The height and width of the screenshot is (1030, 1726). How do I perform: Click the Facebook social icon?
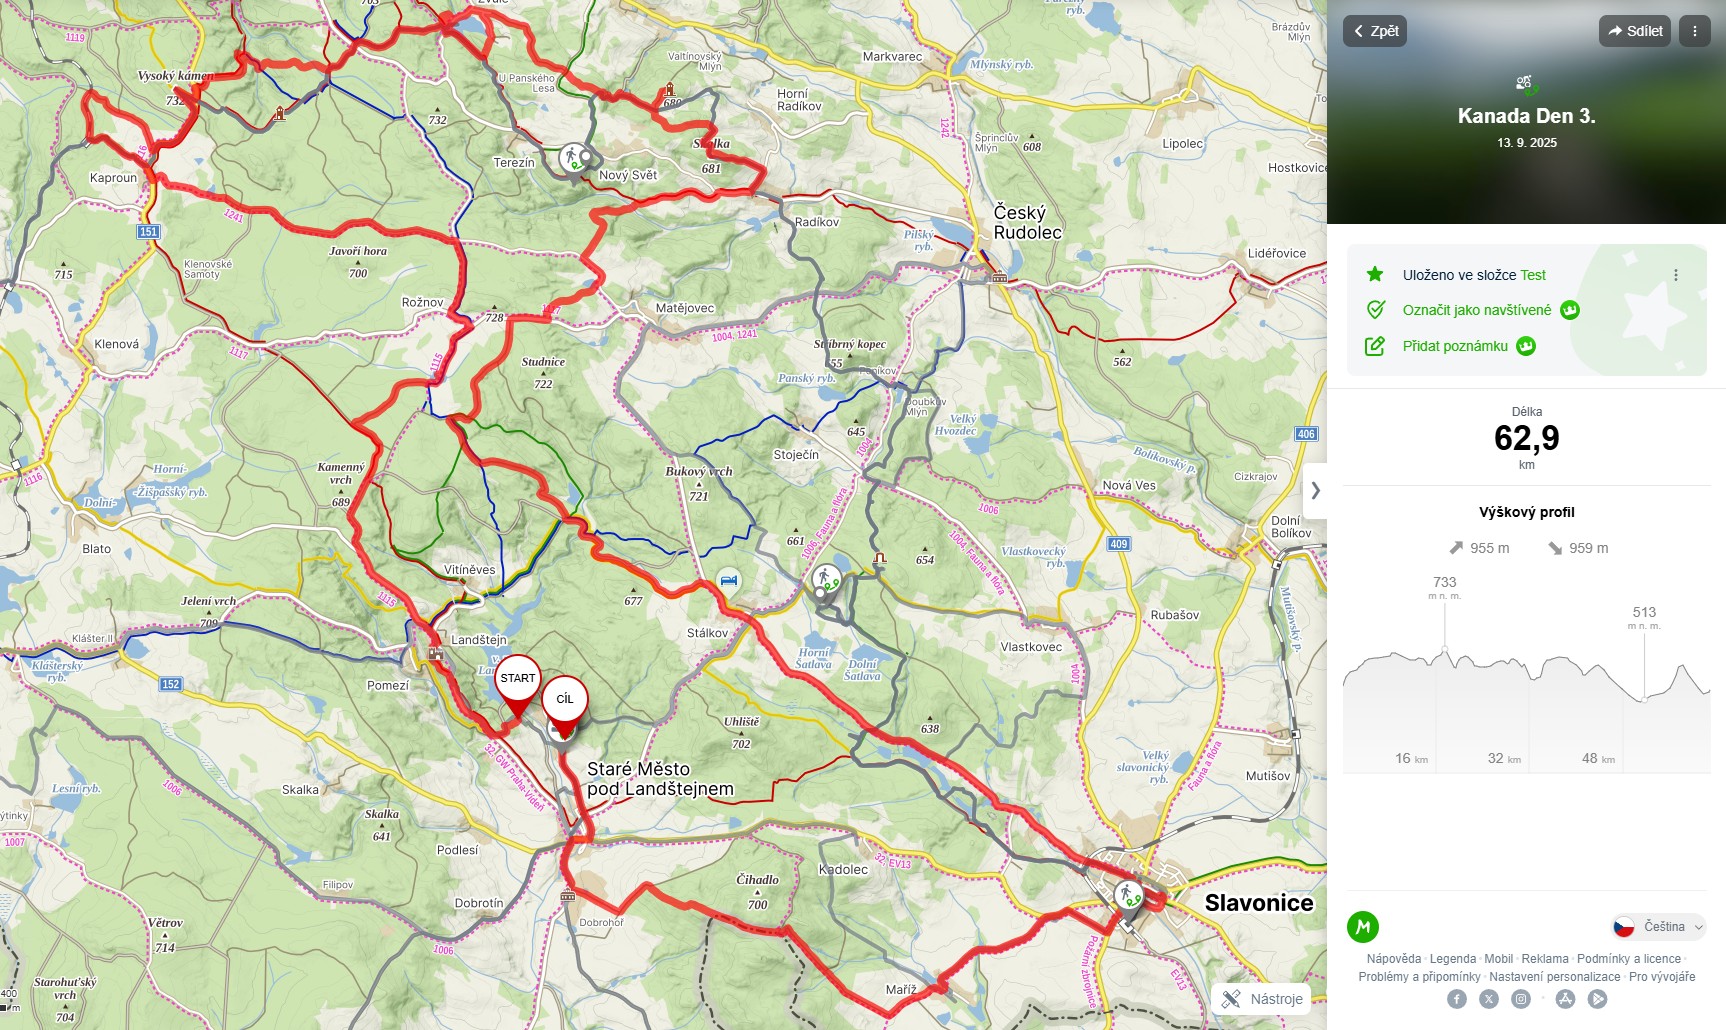tap(1457, 999)
